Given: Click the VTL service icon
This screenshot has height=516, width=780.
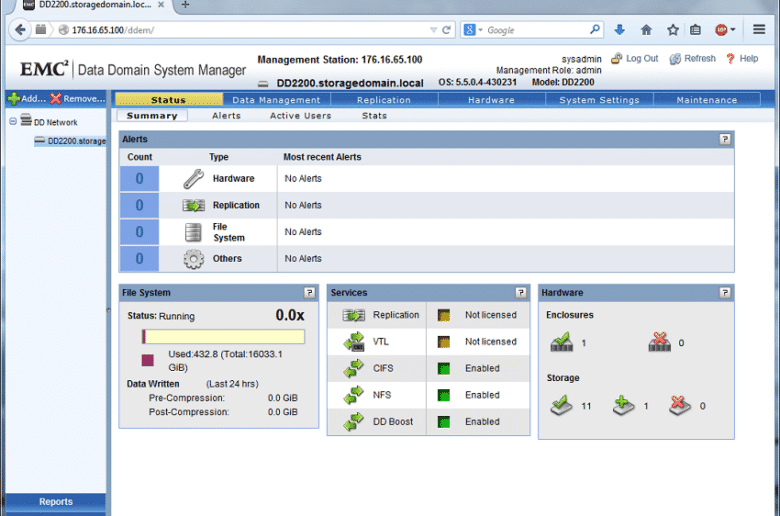Looking at the screenshot, I should (354, 342).
